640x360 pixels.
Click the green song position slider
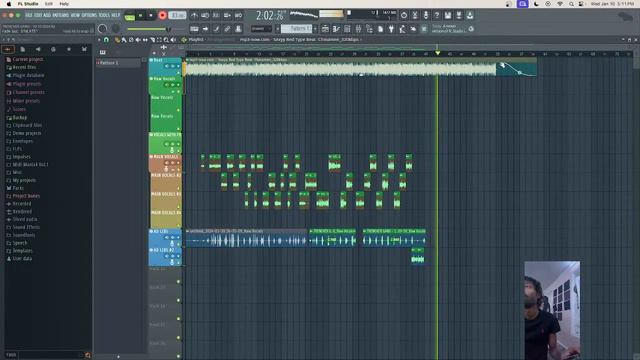[x=149, y=29]
